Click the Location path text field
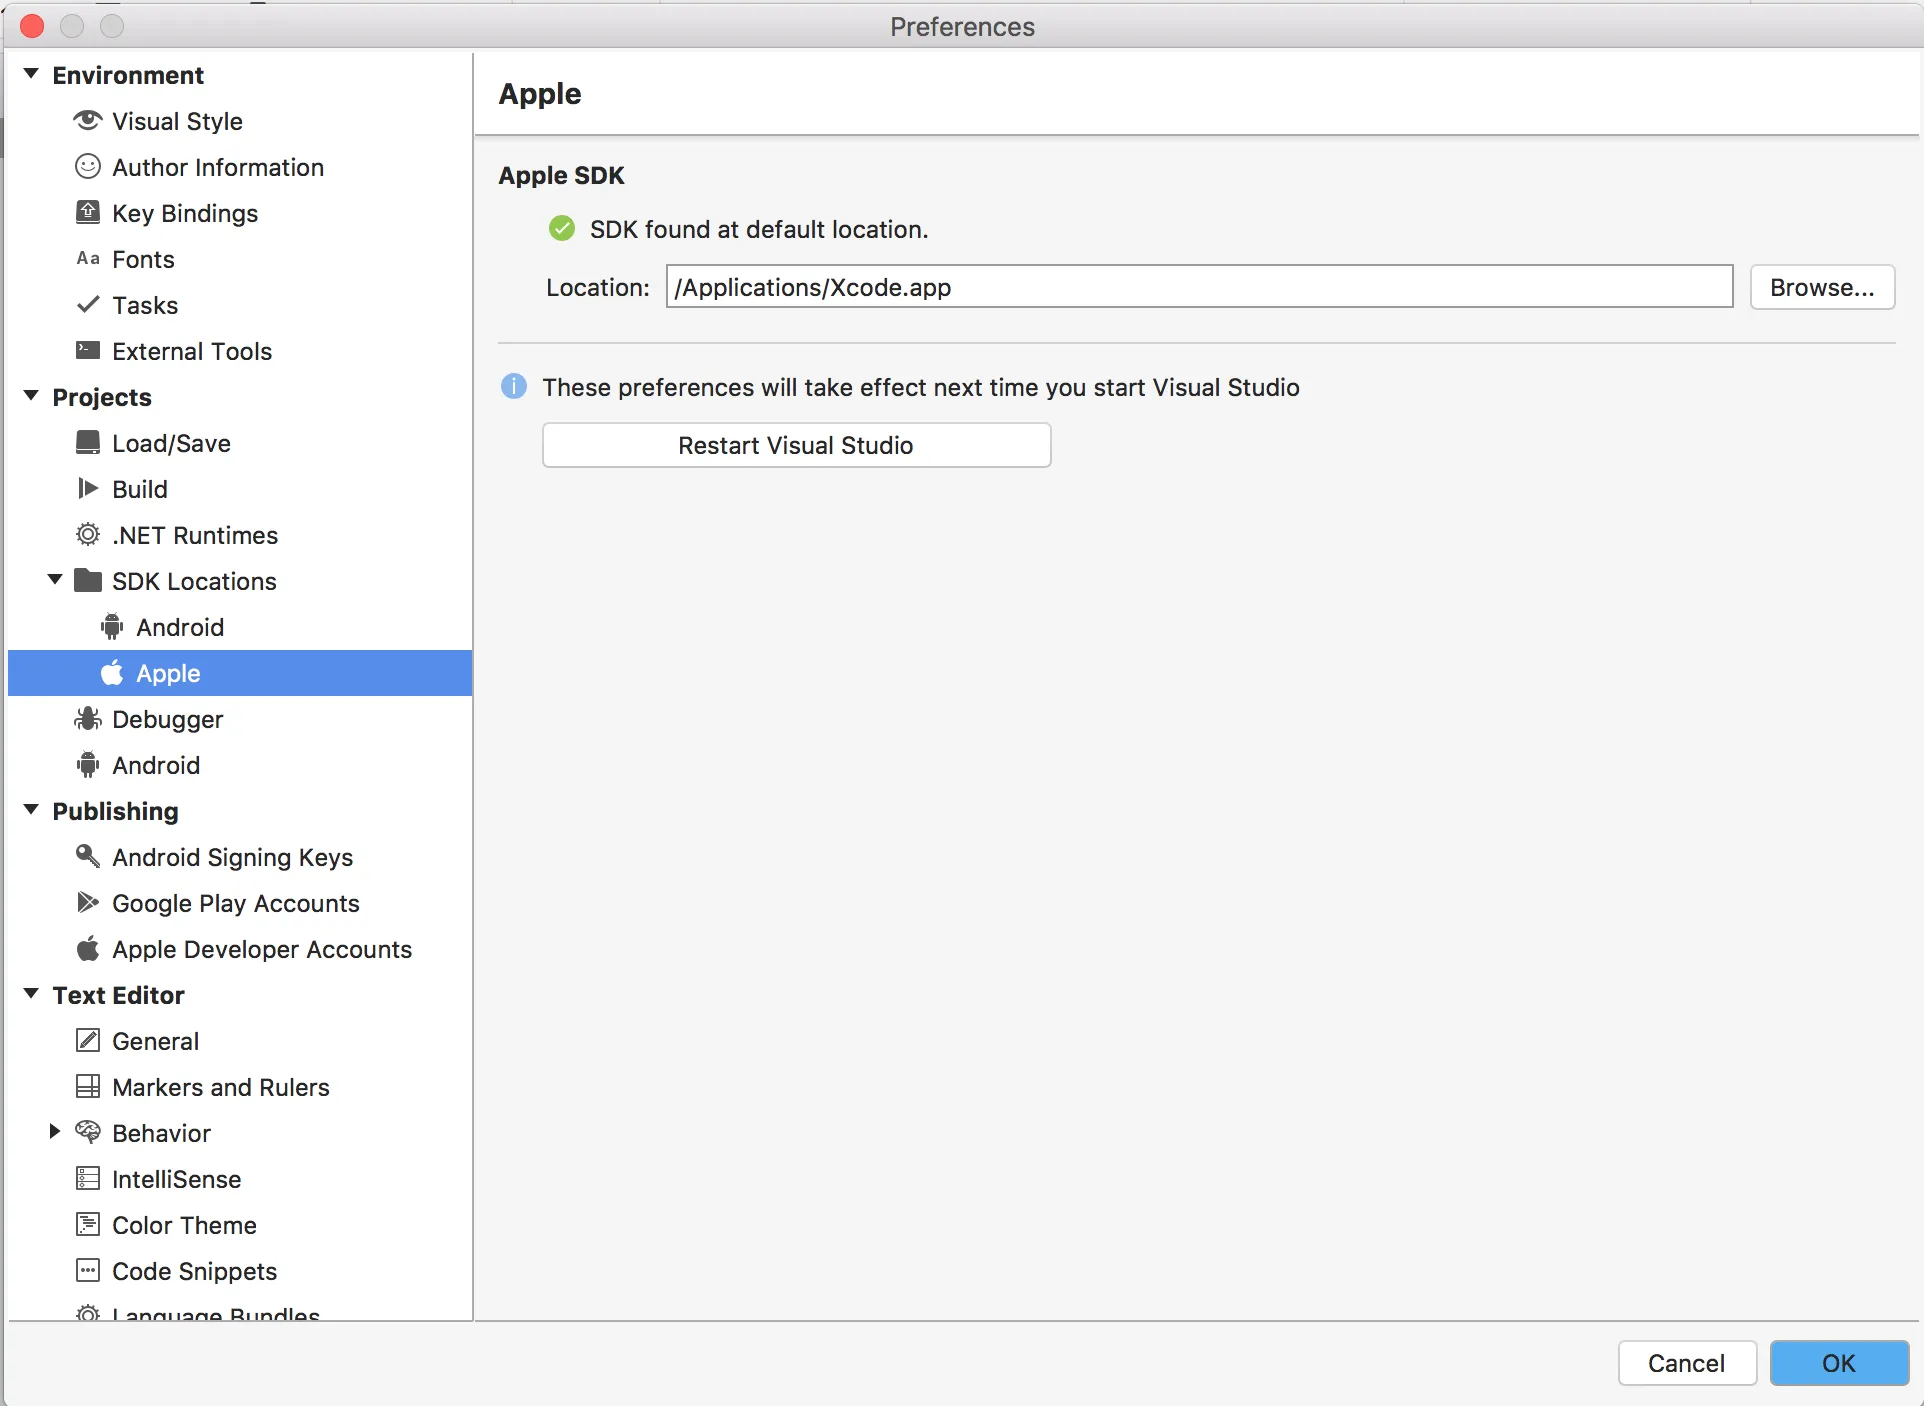1924x1406 pixels. [1198, 288]
